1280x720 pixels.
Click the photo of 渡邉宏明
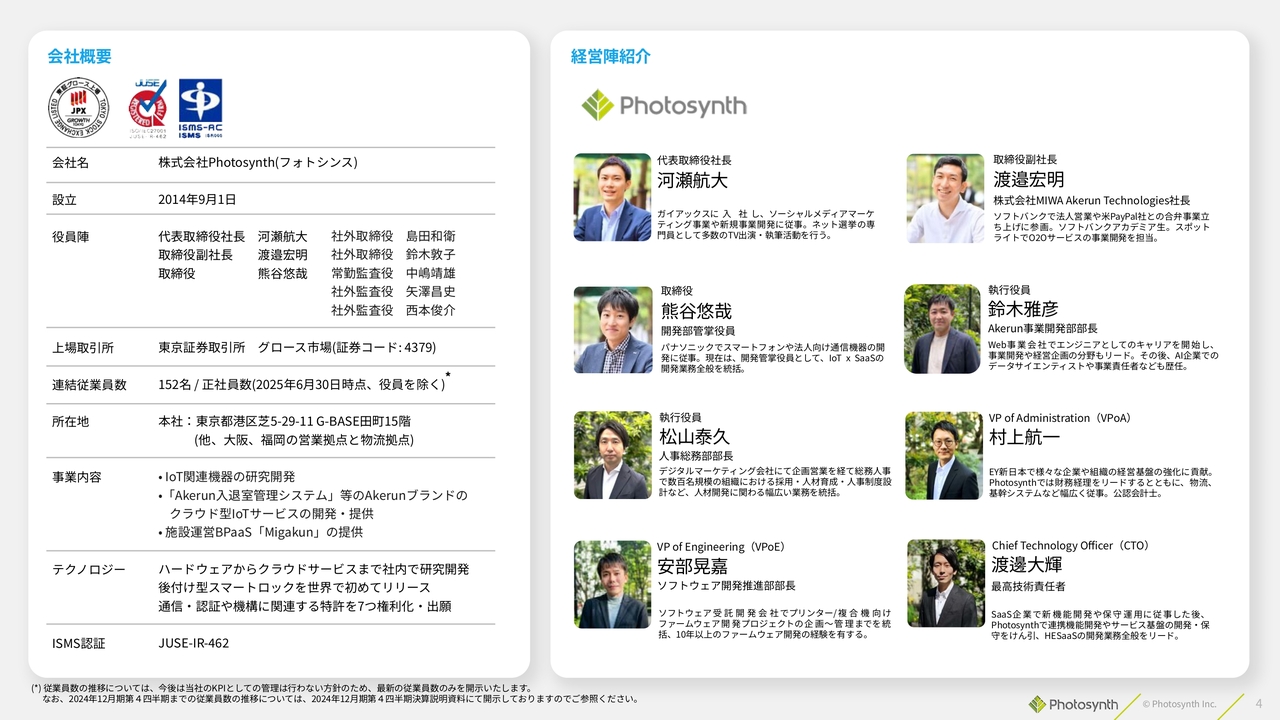point(945,198)
